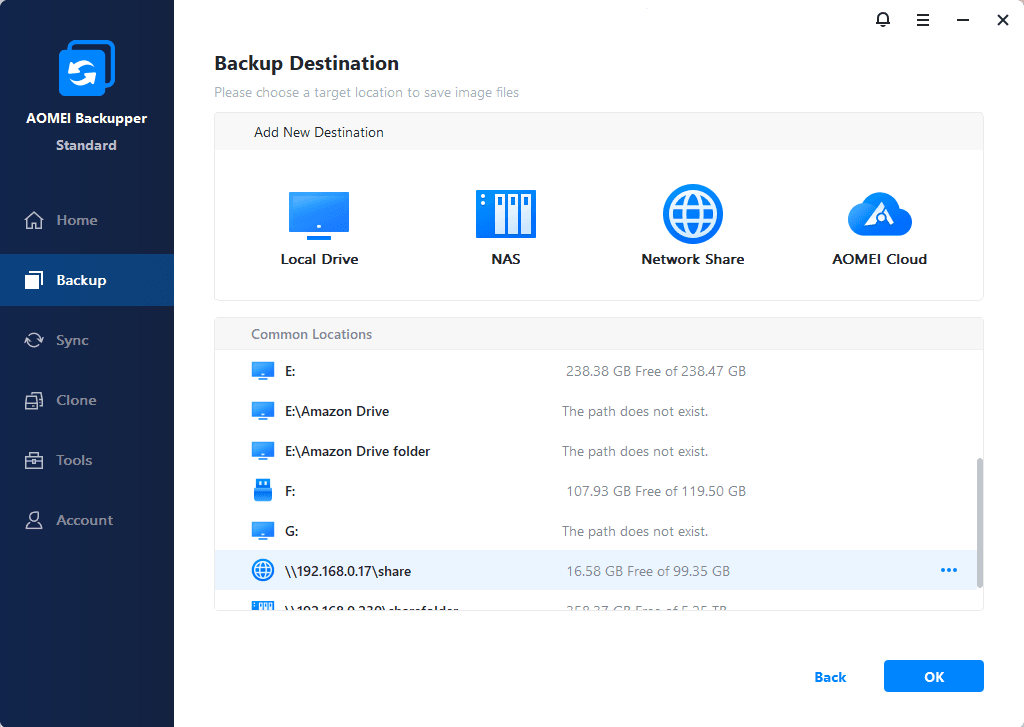Viewport: 1024px width, 727px height.
Task: Open the Sync section
Action: coord(72,340)
